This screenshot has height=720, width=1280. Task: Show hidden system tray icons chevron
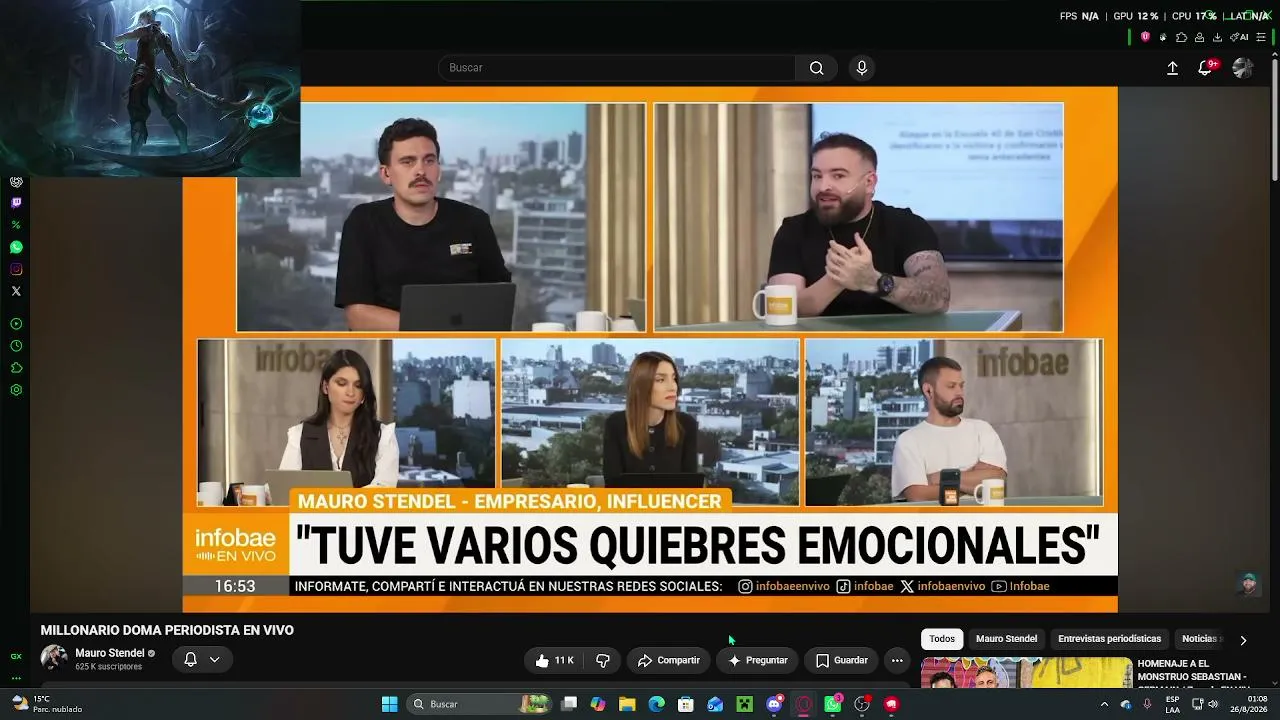1104,704
